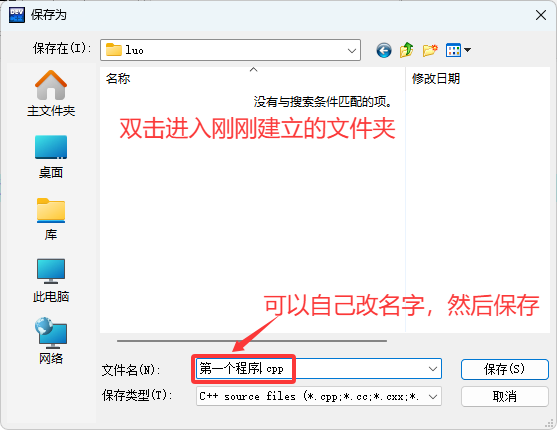
Task: Go up one folder level icon
Action: [x=407, y=50]
